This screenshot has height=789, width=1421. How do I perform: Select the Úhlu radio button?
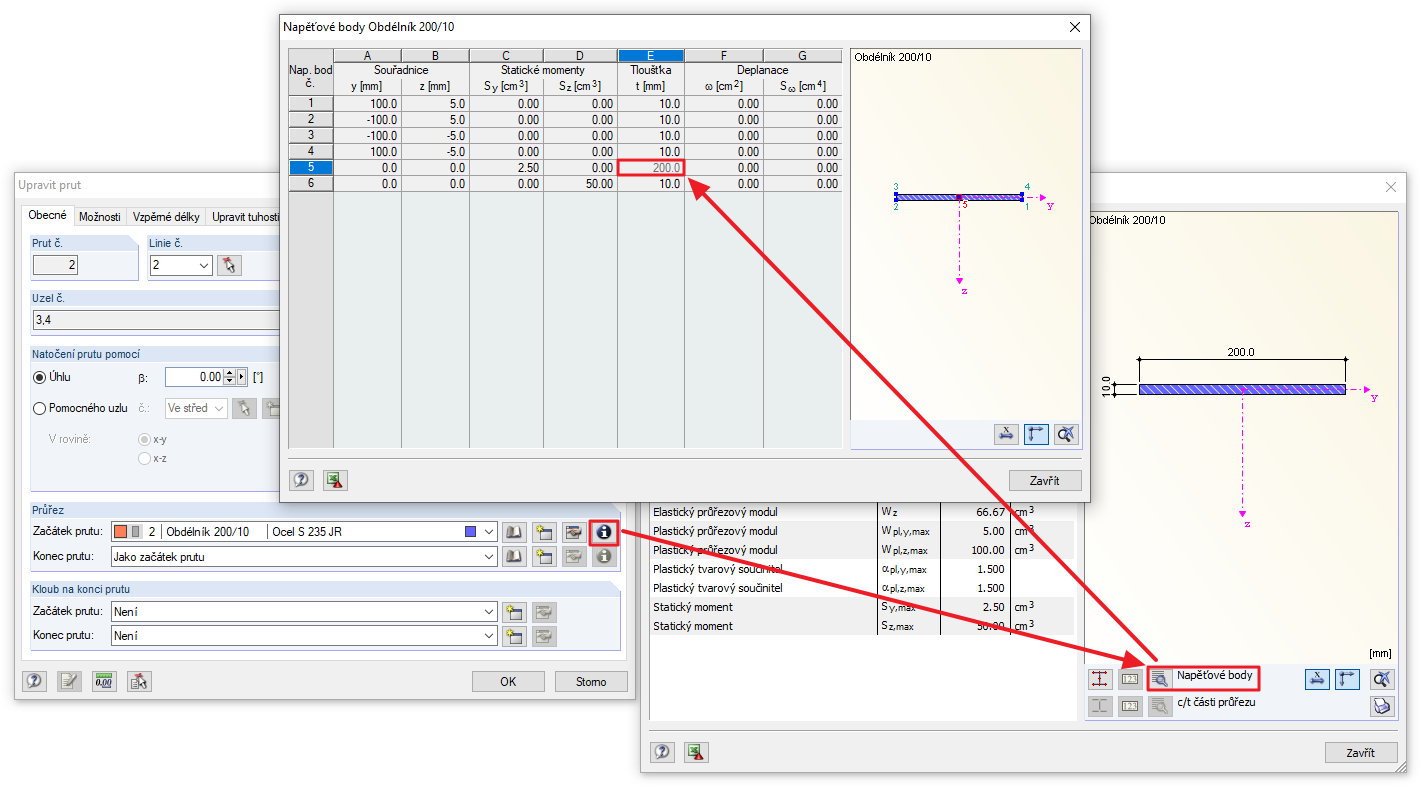(40, 377)
